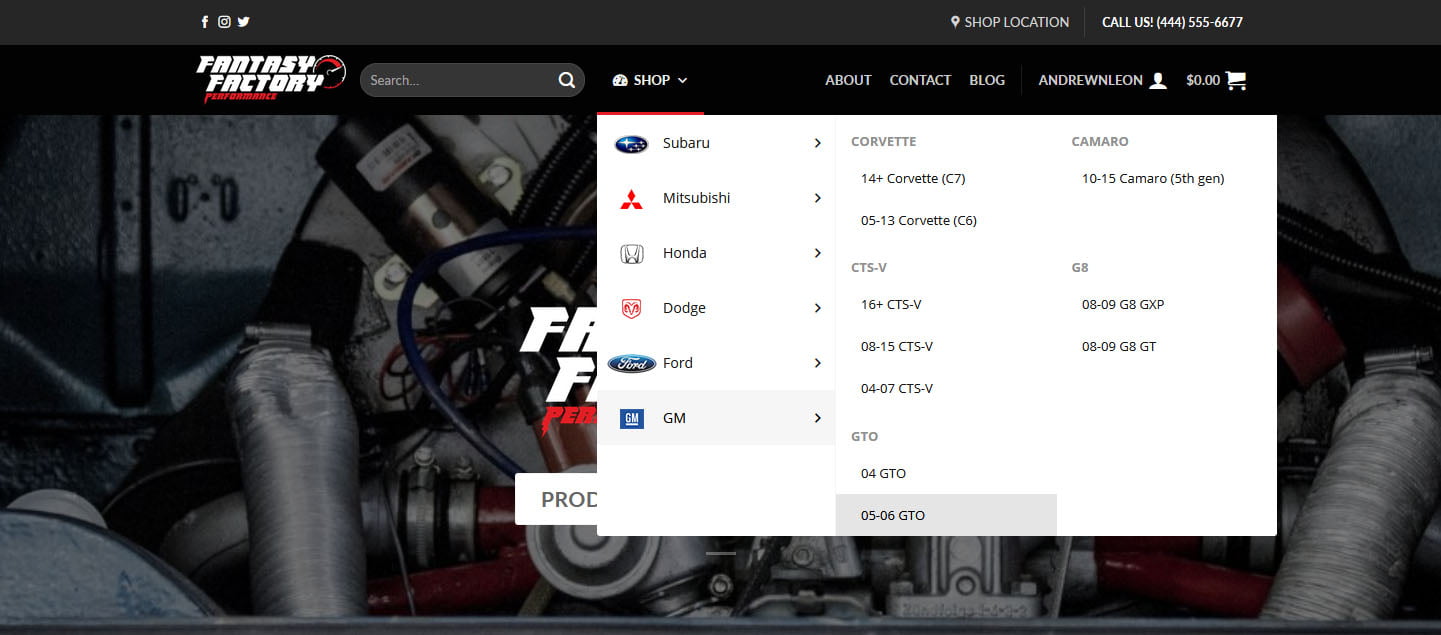
Task: Click the partially hidden PROD button
Action: click(x=556, y=499)
